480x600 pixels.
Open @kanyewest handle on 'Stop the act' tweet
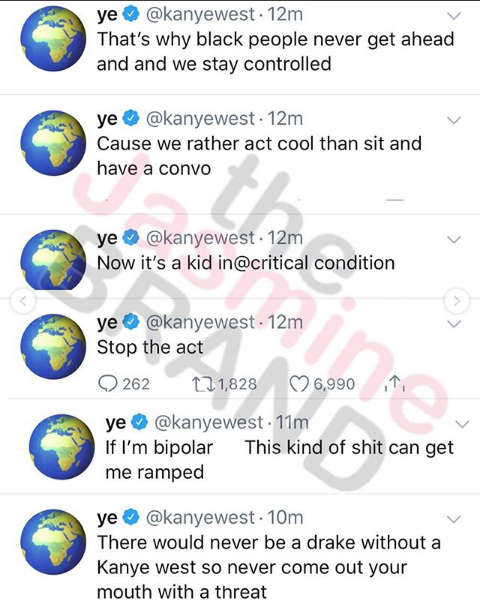click(200, 322)
